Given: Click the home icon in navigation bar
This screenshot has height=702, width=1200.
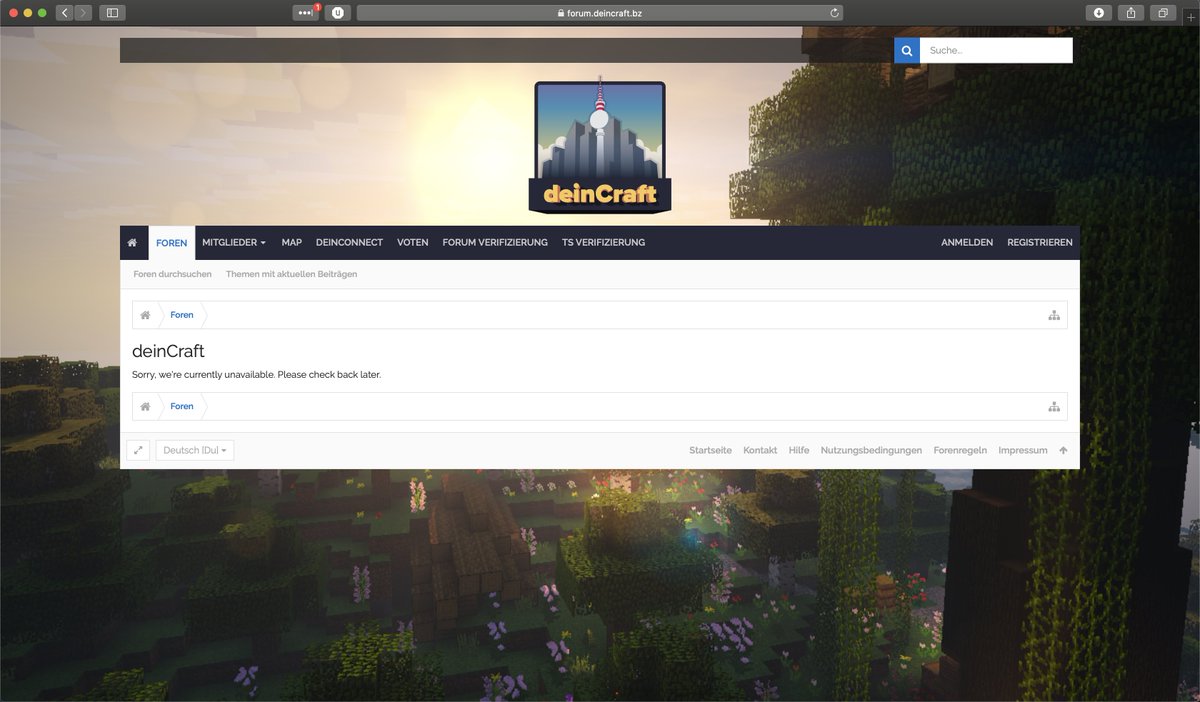Looking at the screenshot, I should coord(132,243).
